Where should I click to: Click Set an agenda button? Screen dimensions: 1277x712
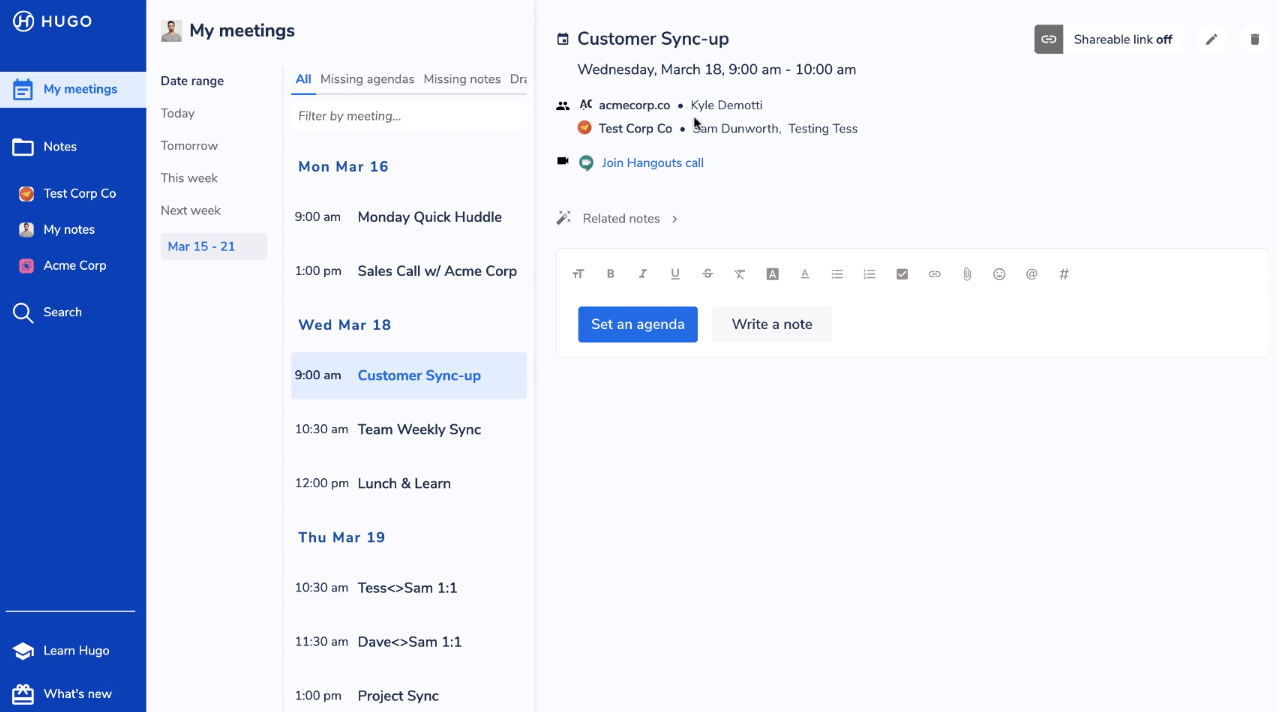637,324
